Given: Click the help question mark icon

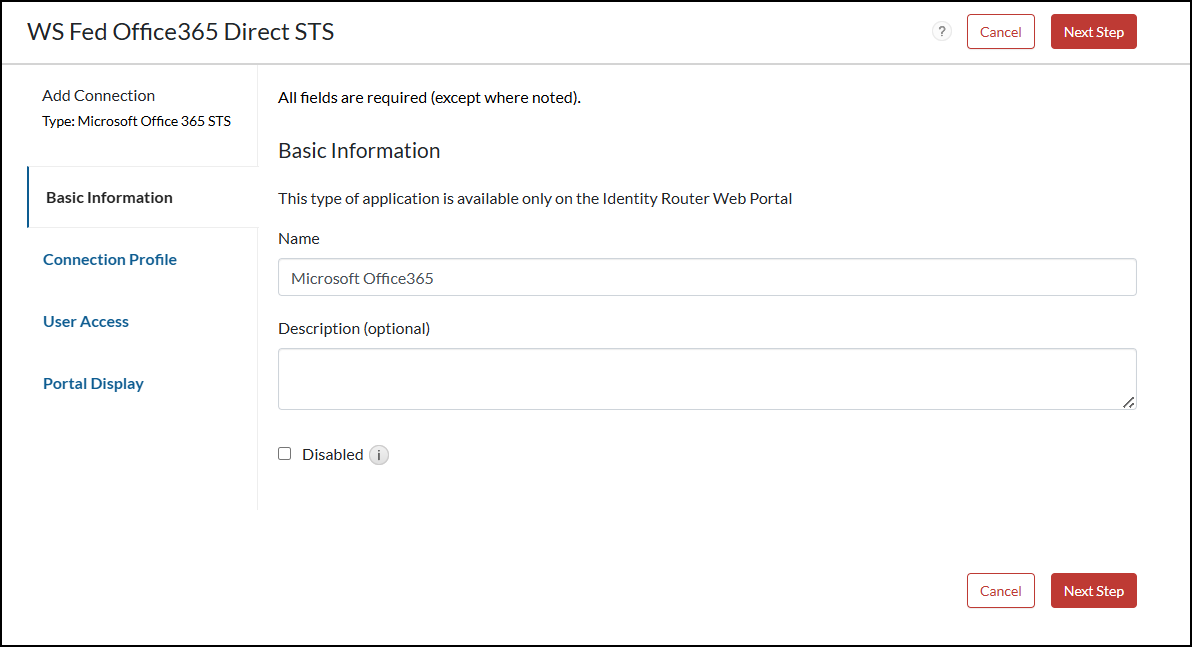Looking at the screenshot, I should pos(941,32).
